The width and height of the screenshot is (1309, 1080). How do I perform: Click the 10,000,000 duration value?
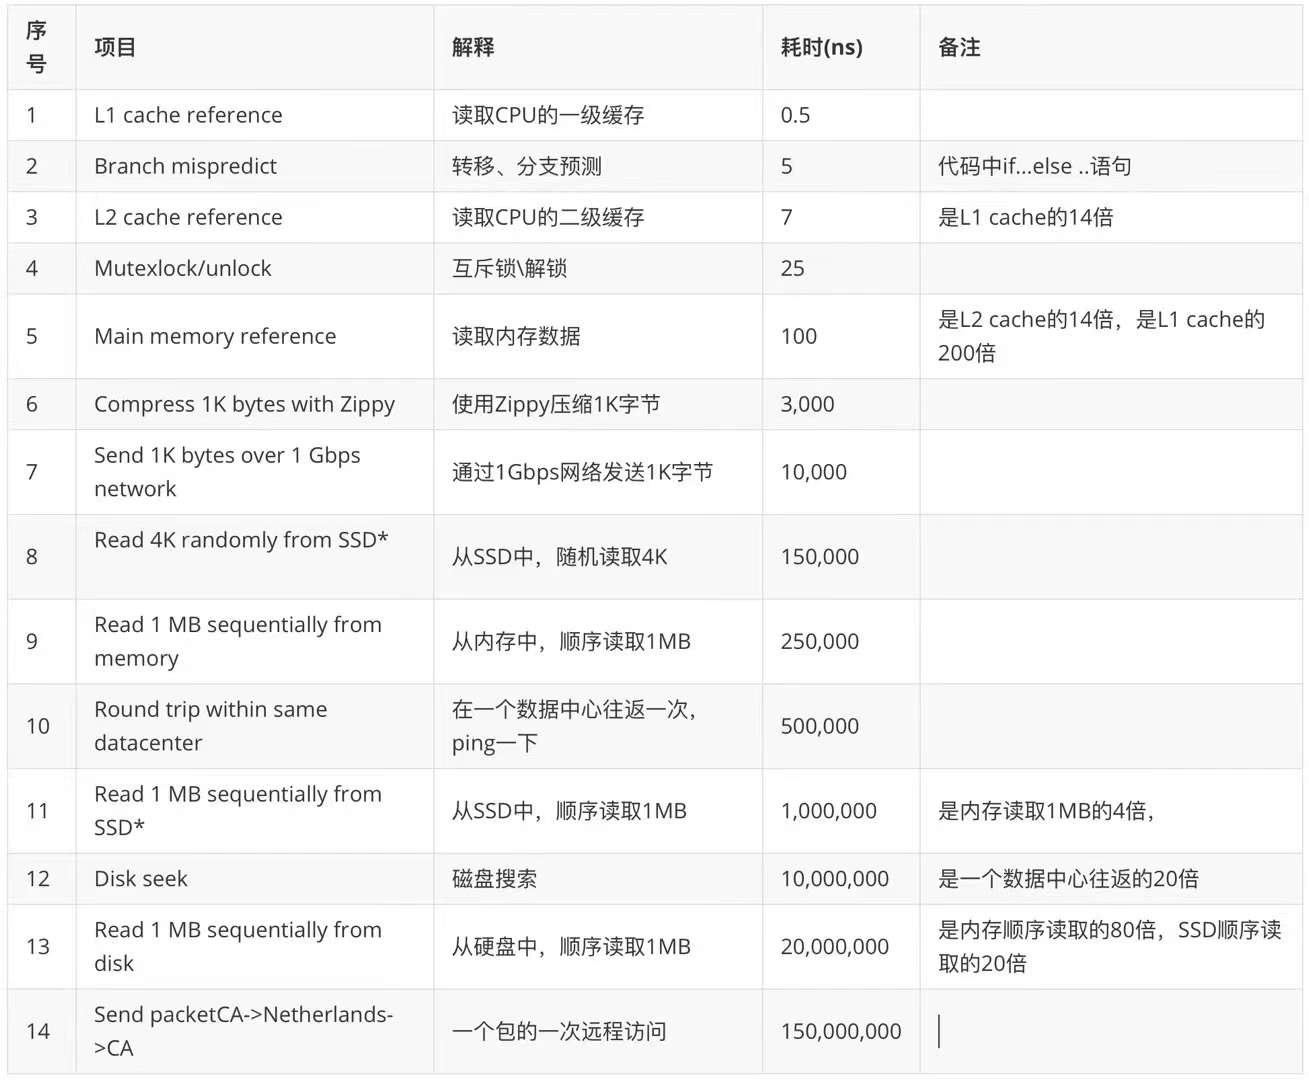[834, 879]
